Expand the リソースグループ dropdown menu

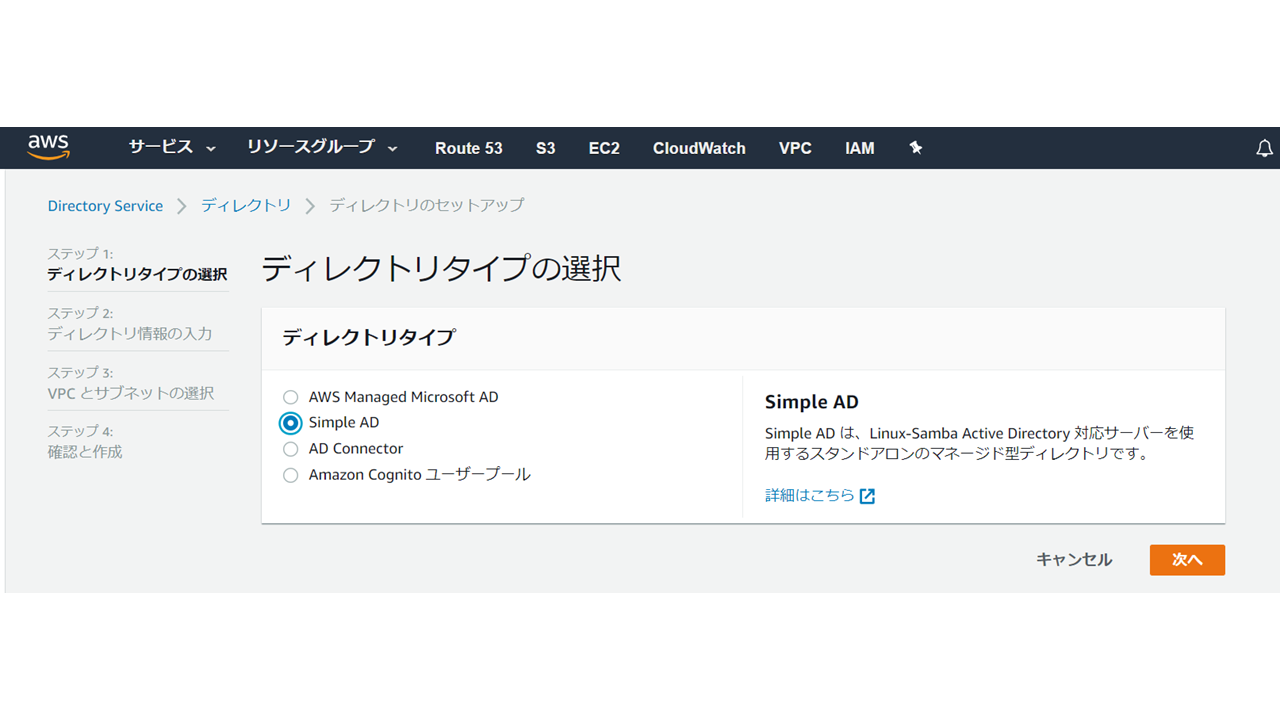click(322, 148)
